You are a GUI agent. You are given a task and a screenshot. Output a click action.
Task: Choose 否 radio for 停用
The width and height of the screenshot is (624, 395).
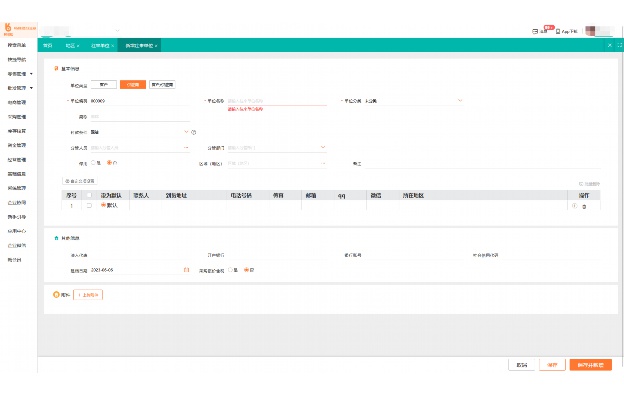pyautogui.click(x=109, y=163)
